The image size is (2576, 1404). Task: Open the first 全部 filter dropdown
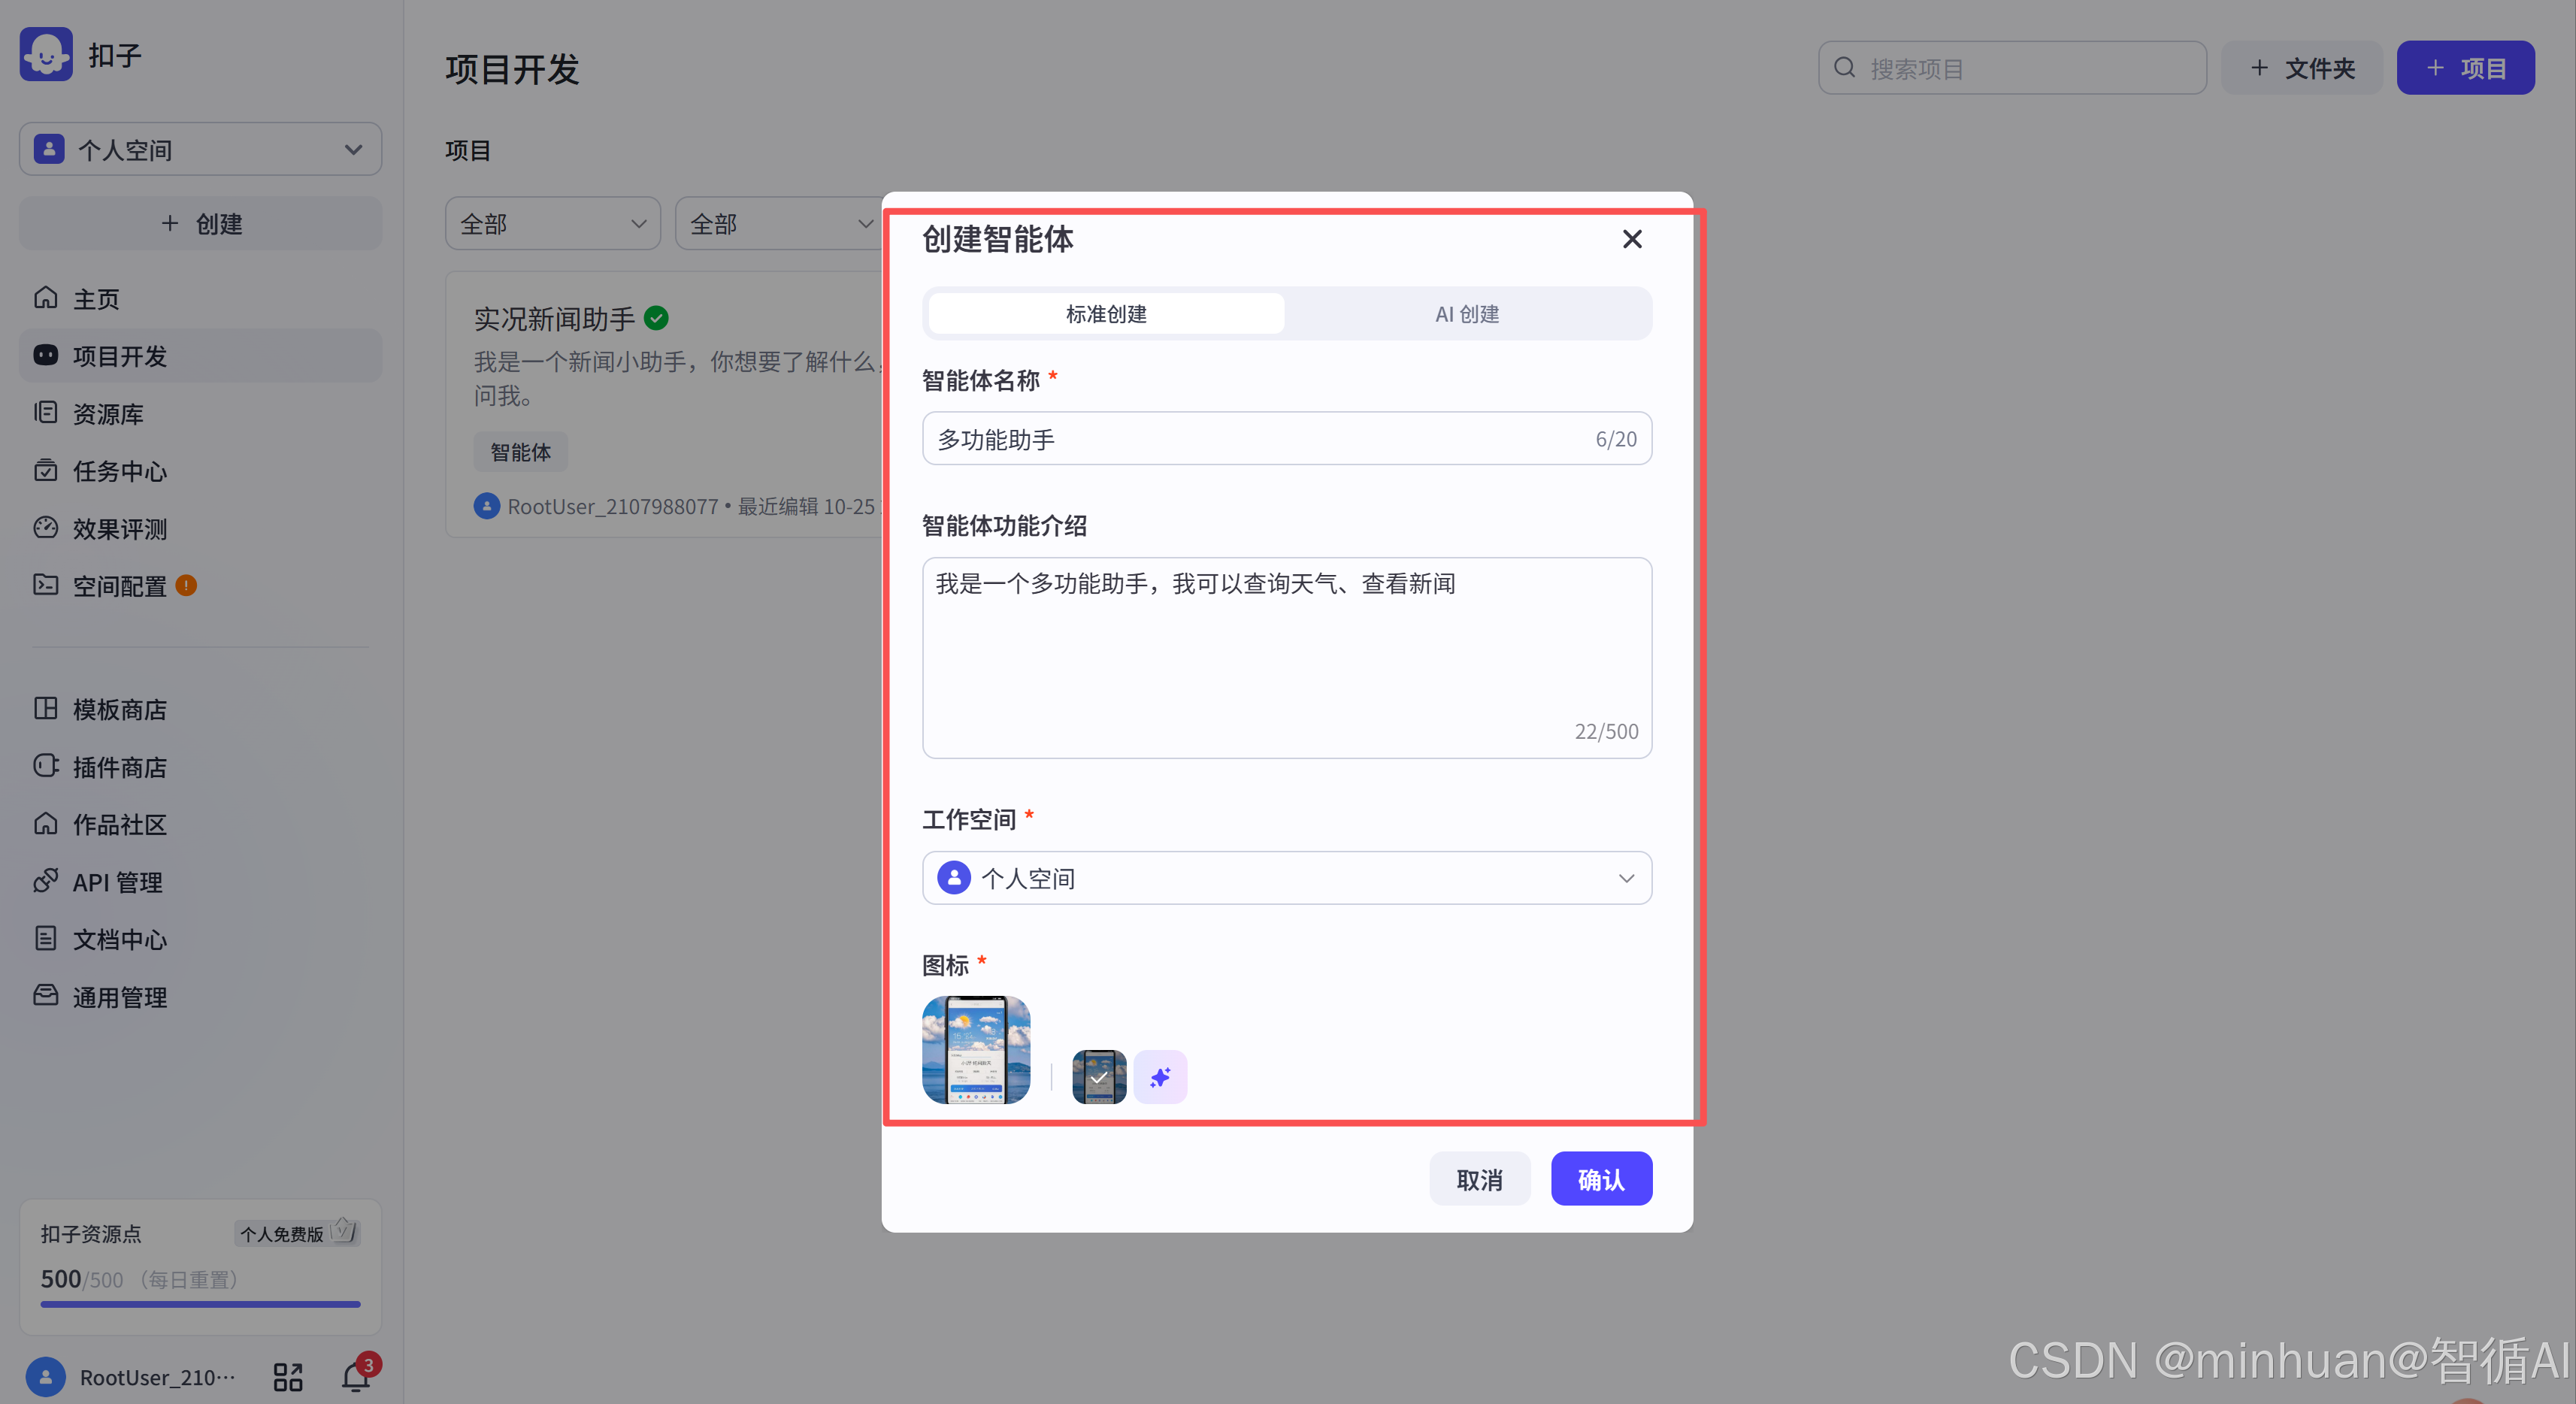(552, 224)
